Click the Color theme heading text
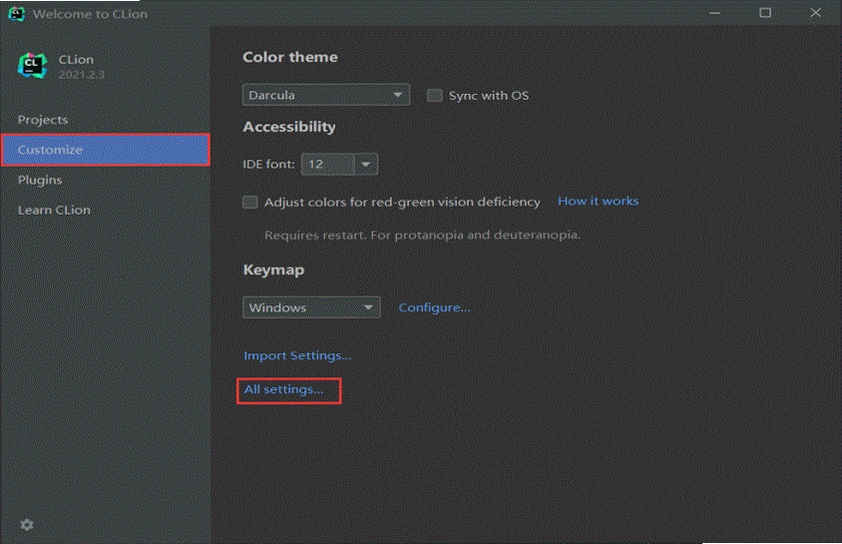This screenshot has height=544, width=842. click(290, 57)
